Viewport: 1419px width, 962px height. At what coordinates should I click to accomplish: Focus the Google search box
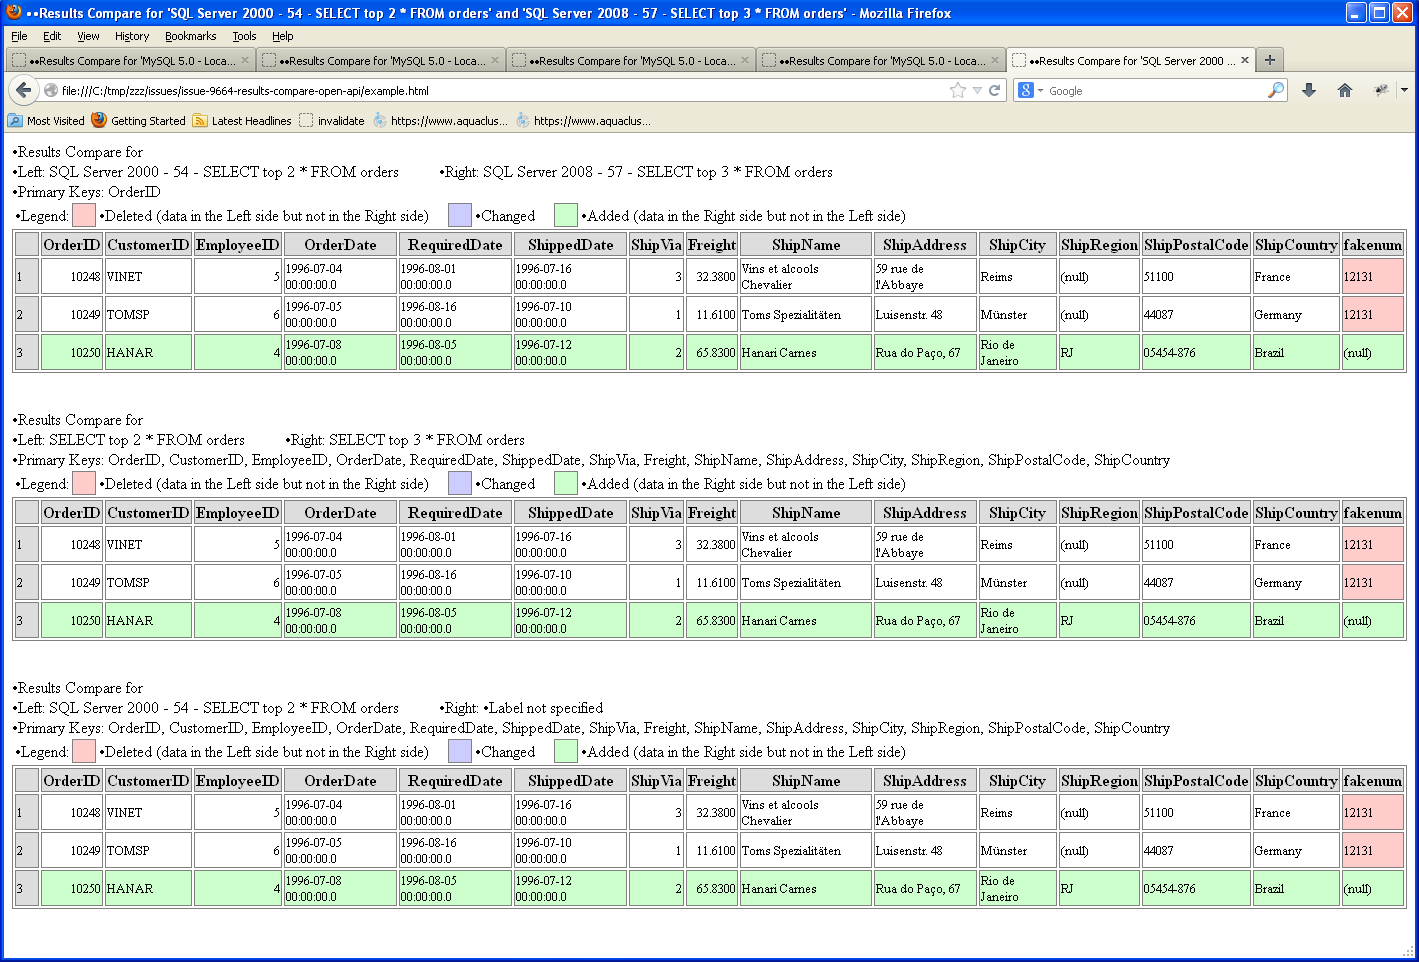coord(1155,90)
